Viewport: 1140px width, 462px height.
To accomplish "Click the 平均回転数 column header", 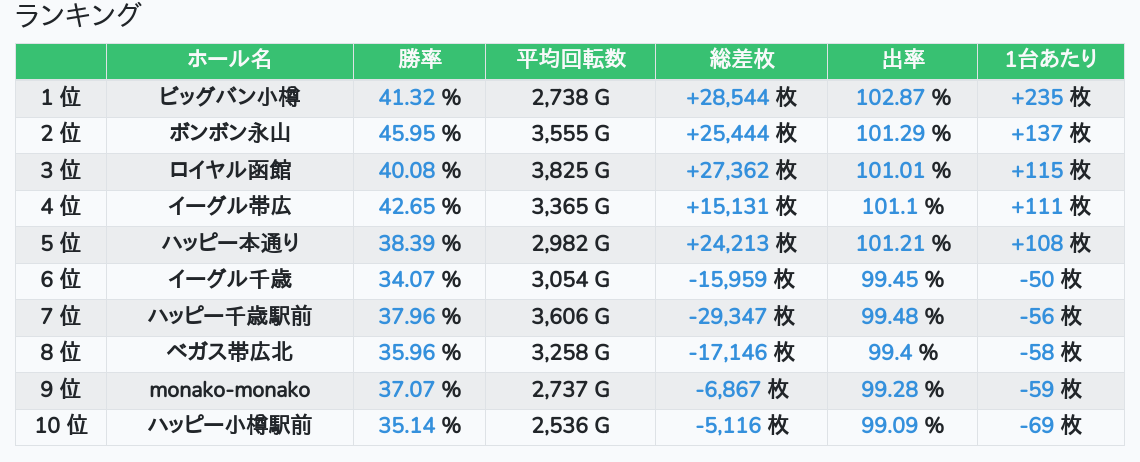I will 570,60.
